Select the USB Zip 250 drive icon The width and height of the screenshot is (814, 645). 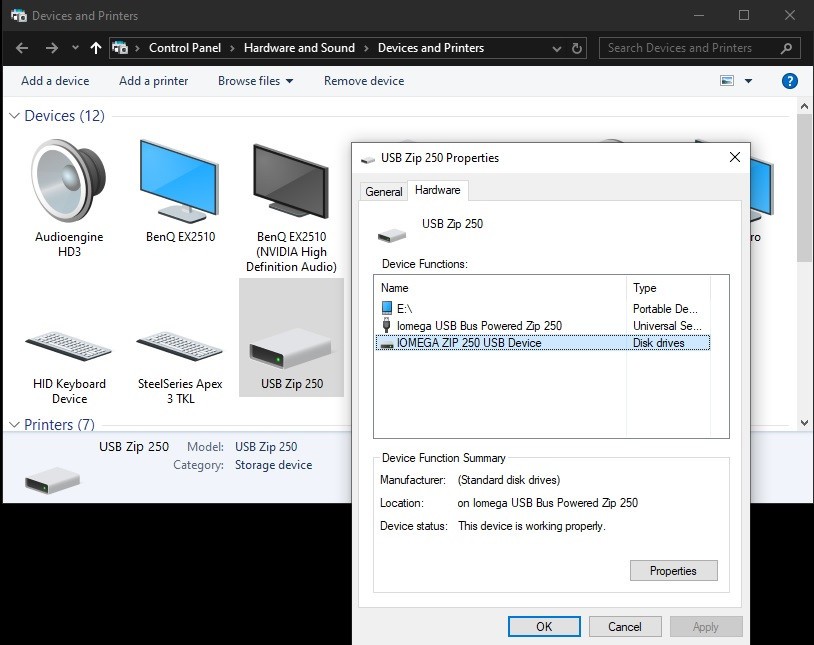(291, 348)
